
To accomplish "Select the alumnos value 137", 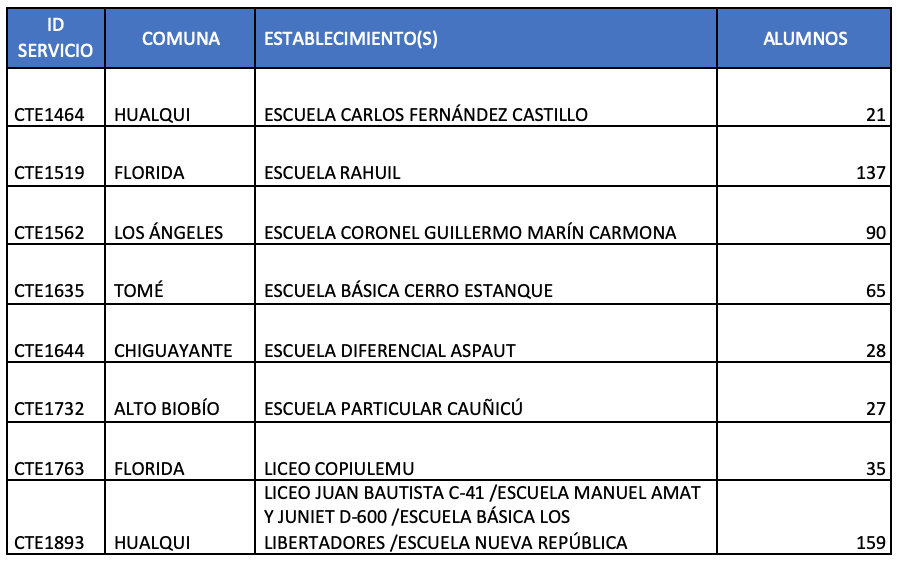I will pos(870,173).
